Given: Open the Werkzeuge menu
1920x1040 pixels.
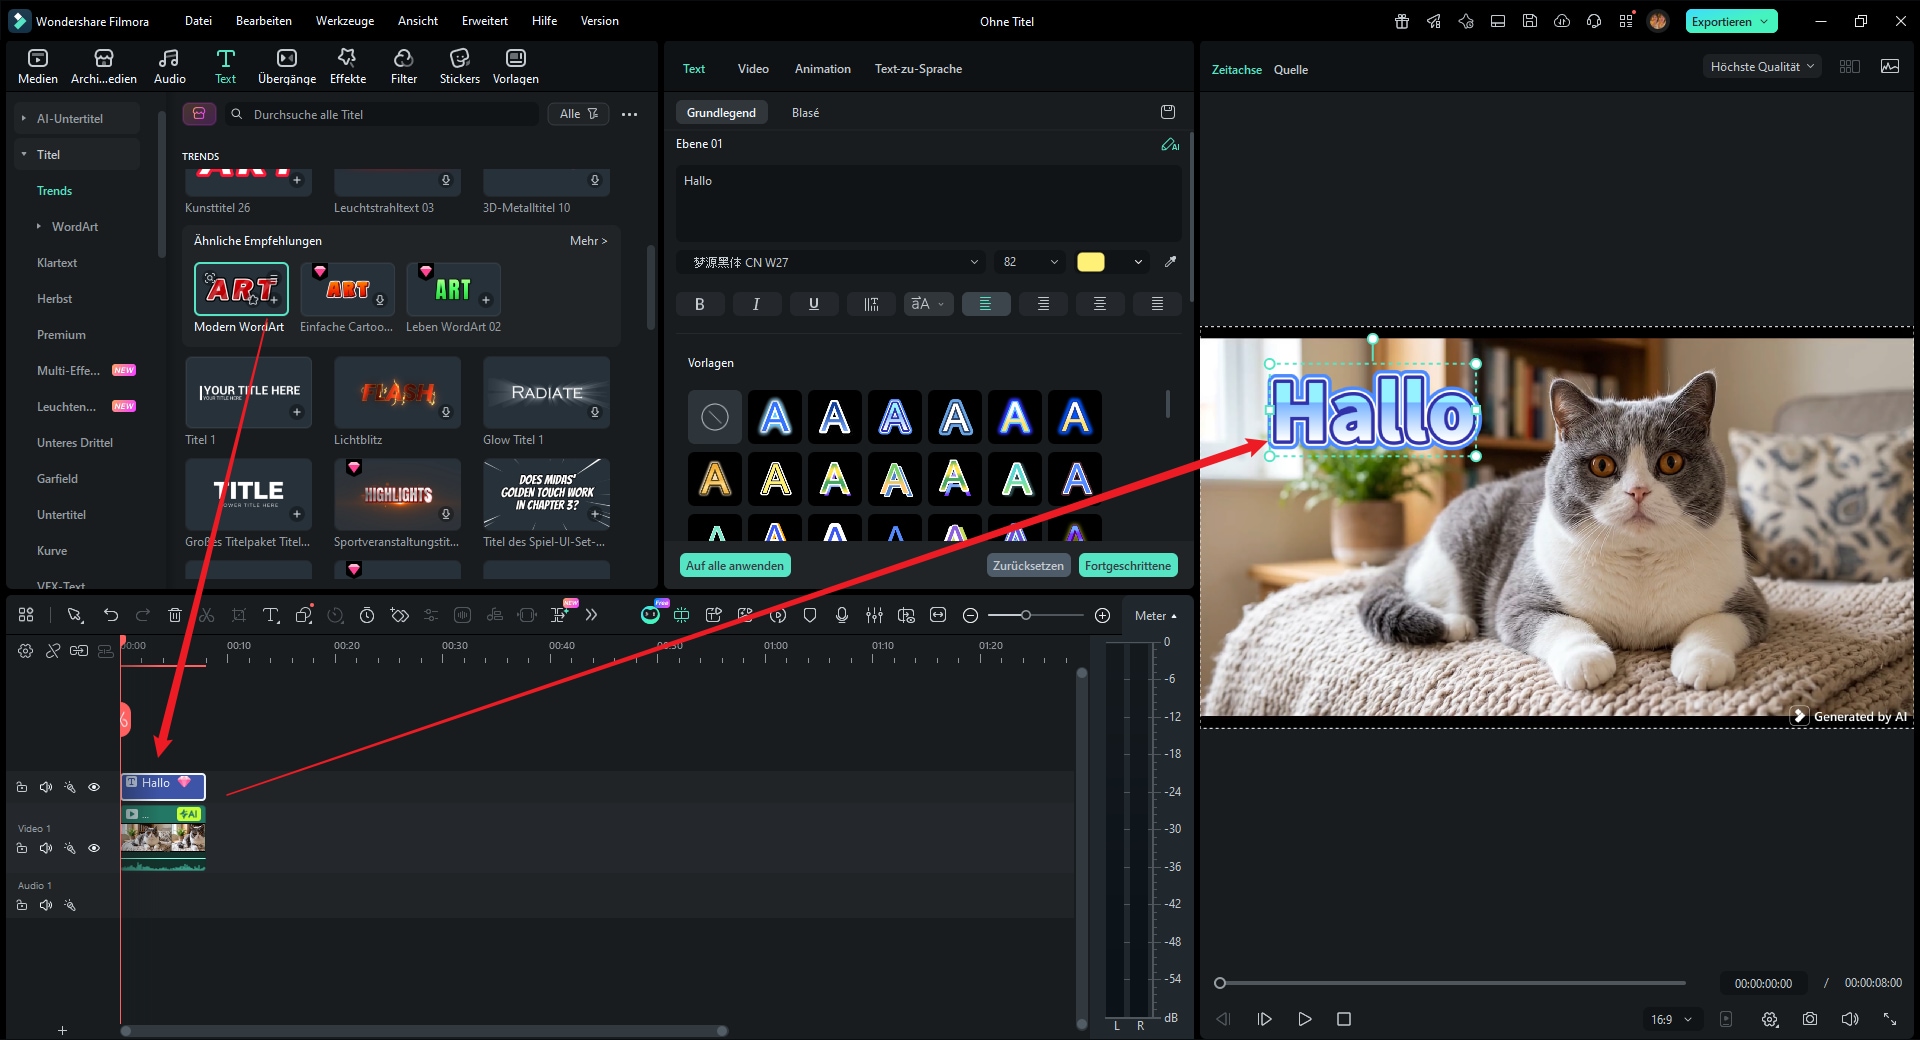Looking at the screenshot, I should tap(345, 21).
